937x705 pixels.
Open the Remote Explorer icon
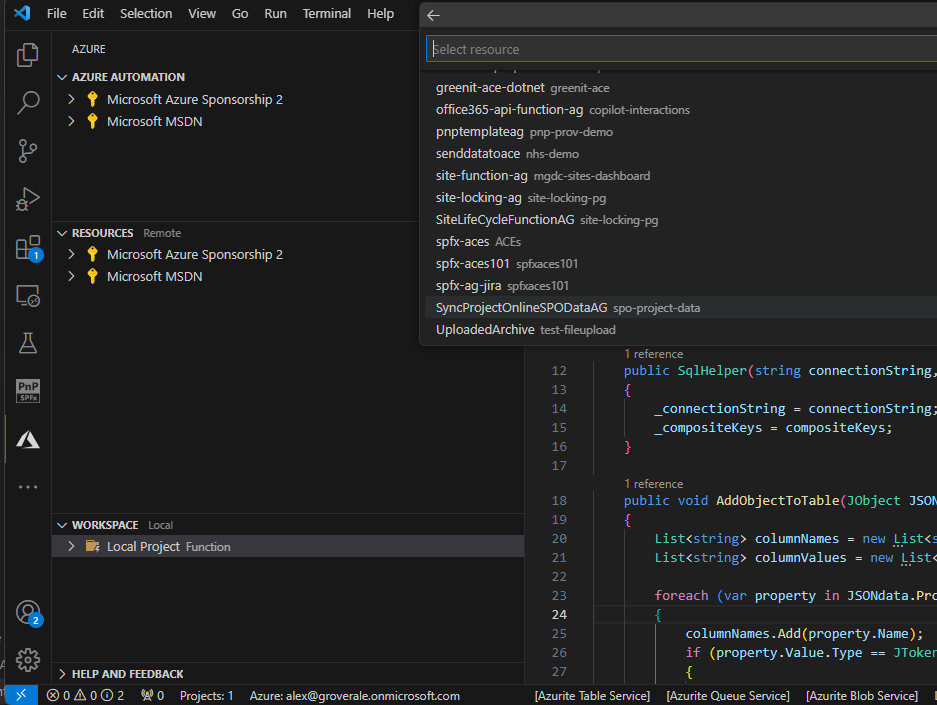(x=28, y=296)
